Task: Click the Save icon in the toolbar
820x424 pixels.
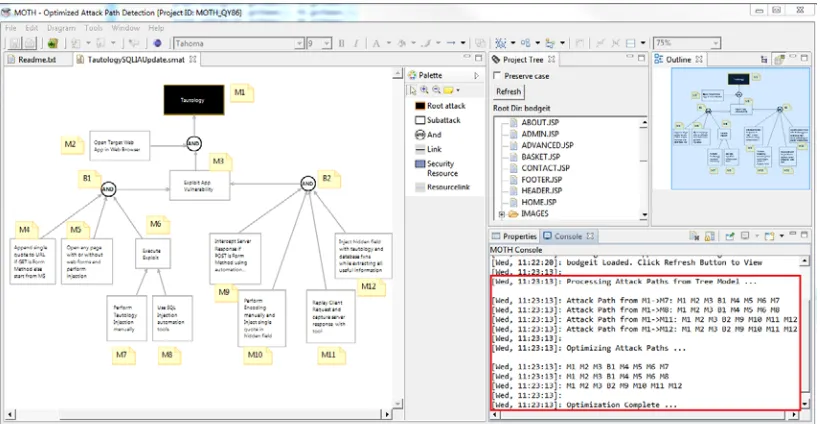Action: [15, 43]
